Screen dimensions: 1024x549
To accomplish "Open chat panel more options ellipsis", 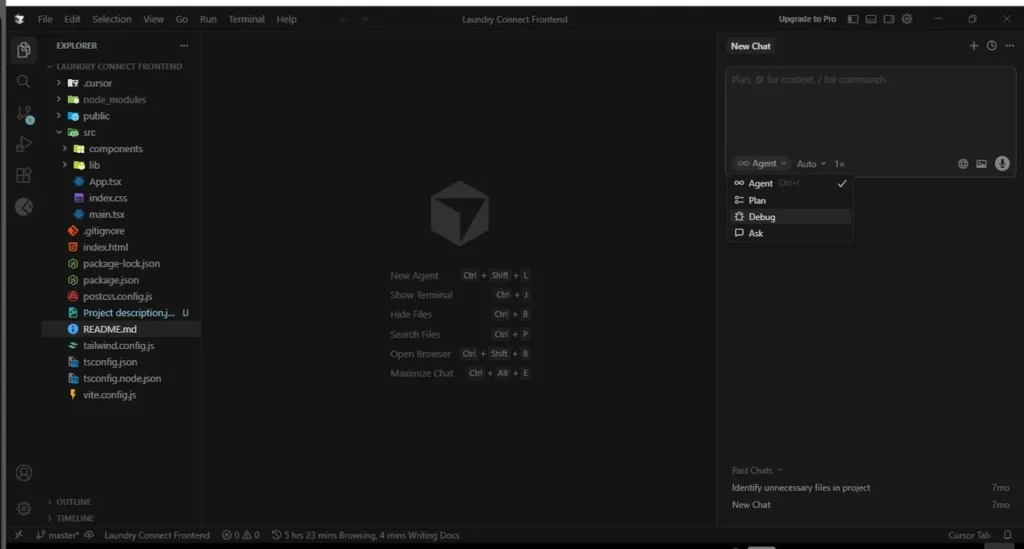I will coord(1010,46).
